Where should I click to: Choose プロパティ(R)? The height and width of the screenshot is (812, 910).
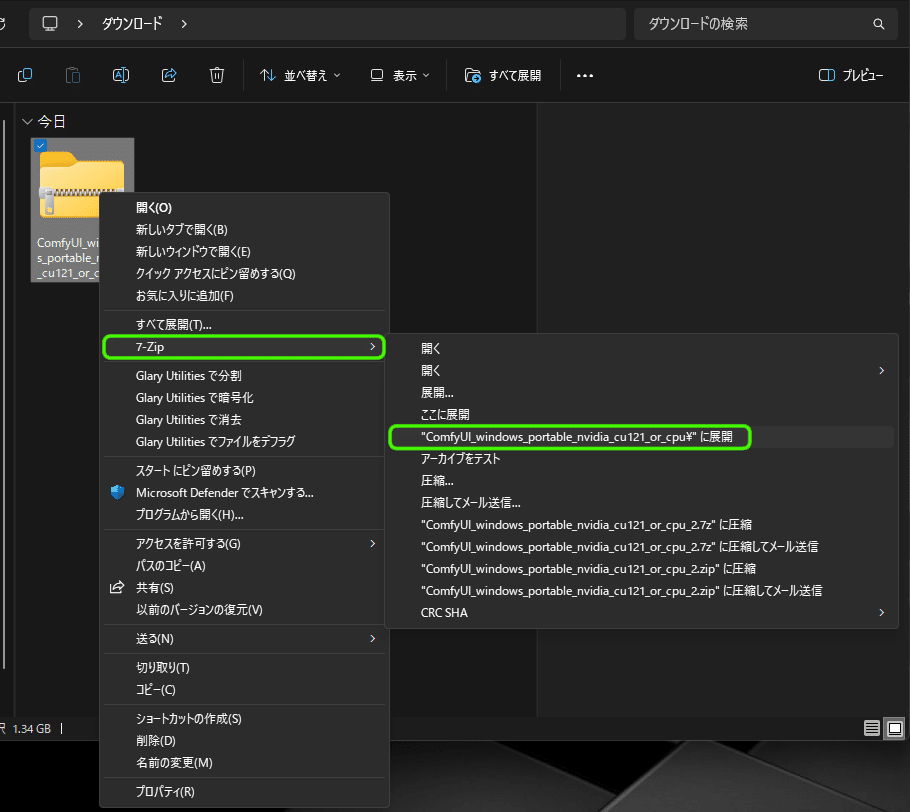[244, 792]
